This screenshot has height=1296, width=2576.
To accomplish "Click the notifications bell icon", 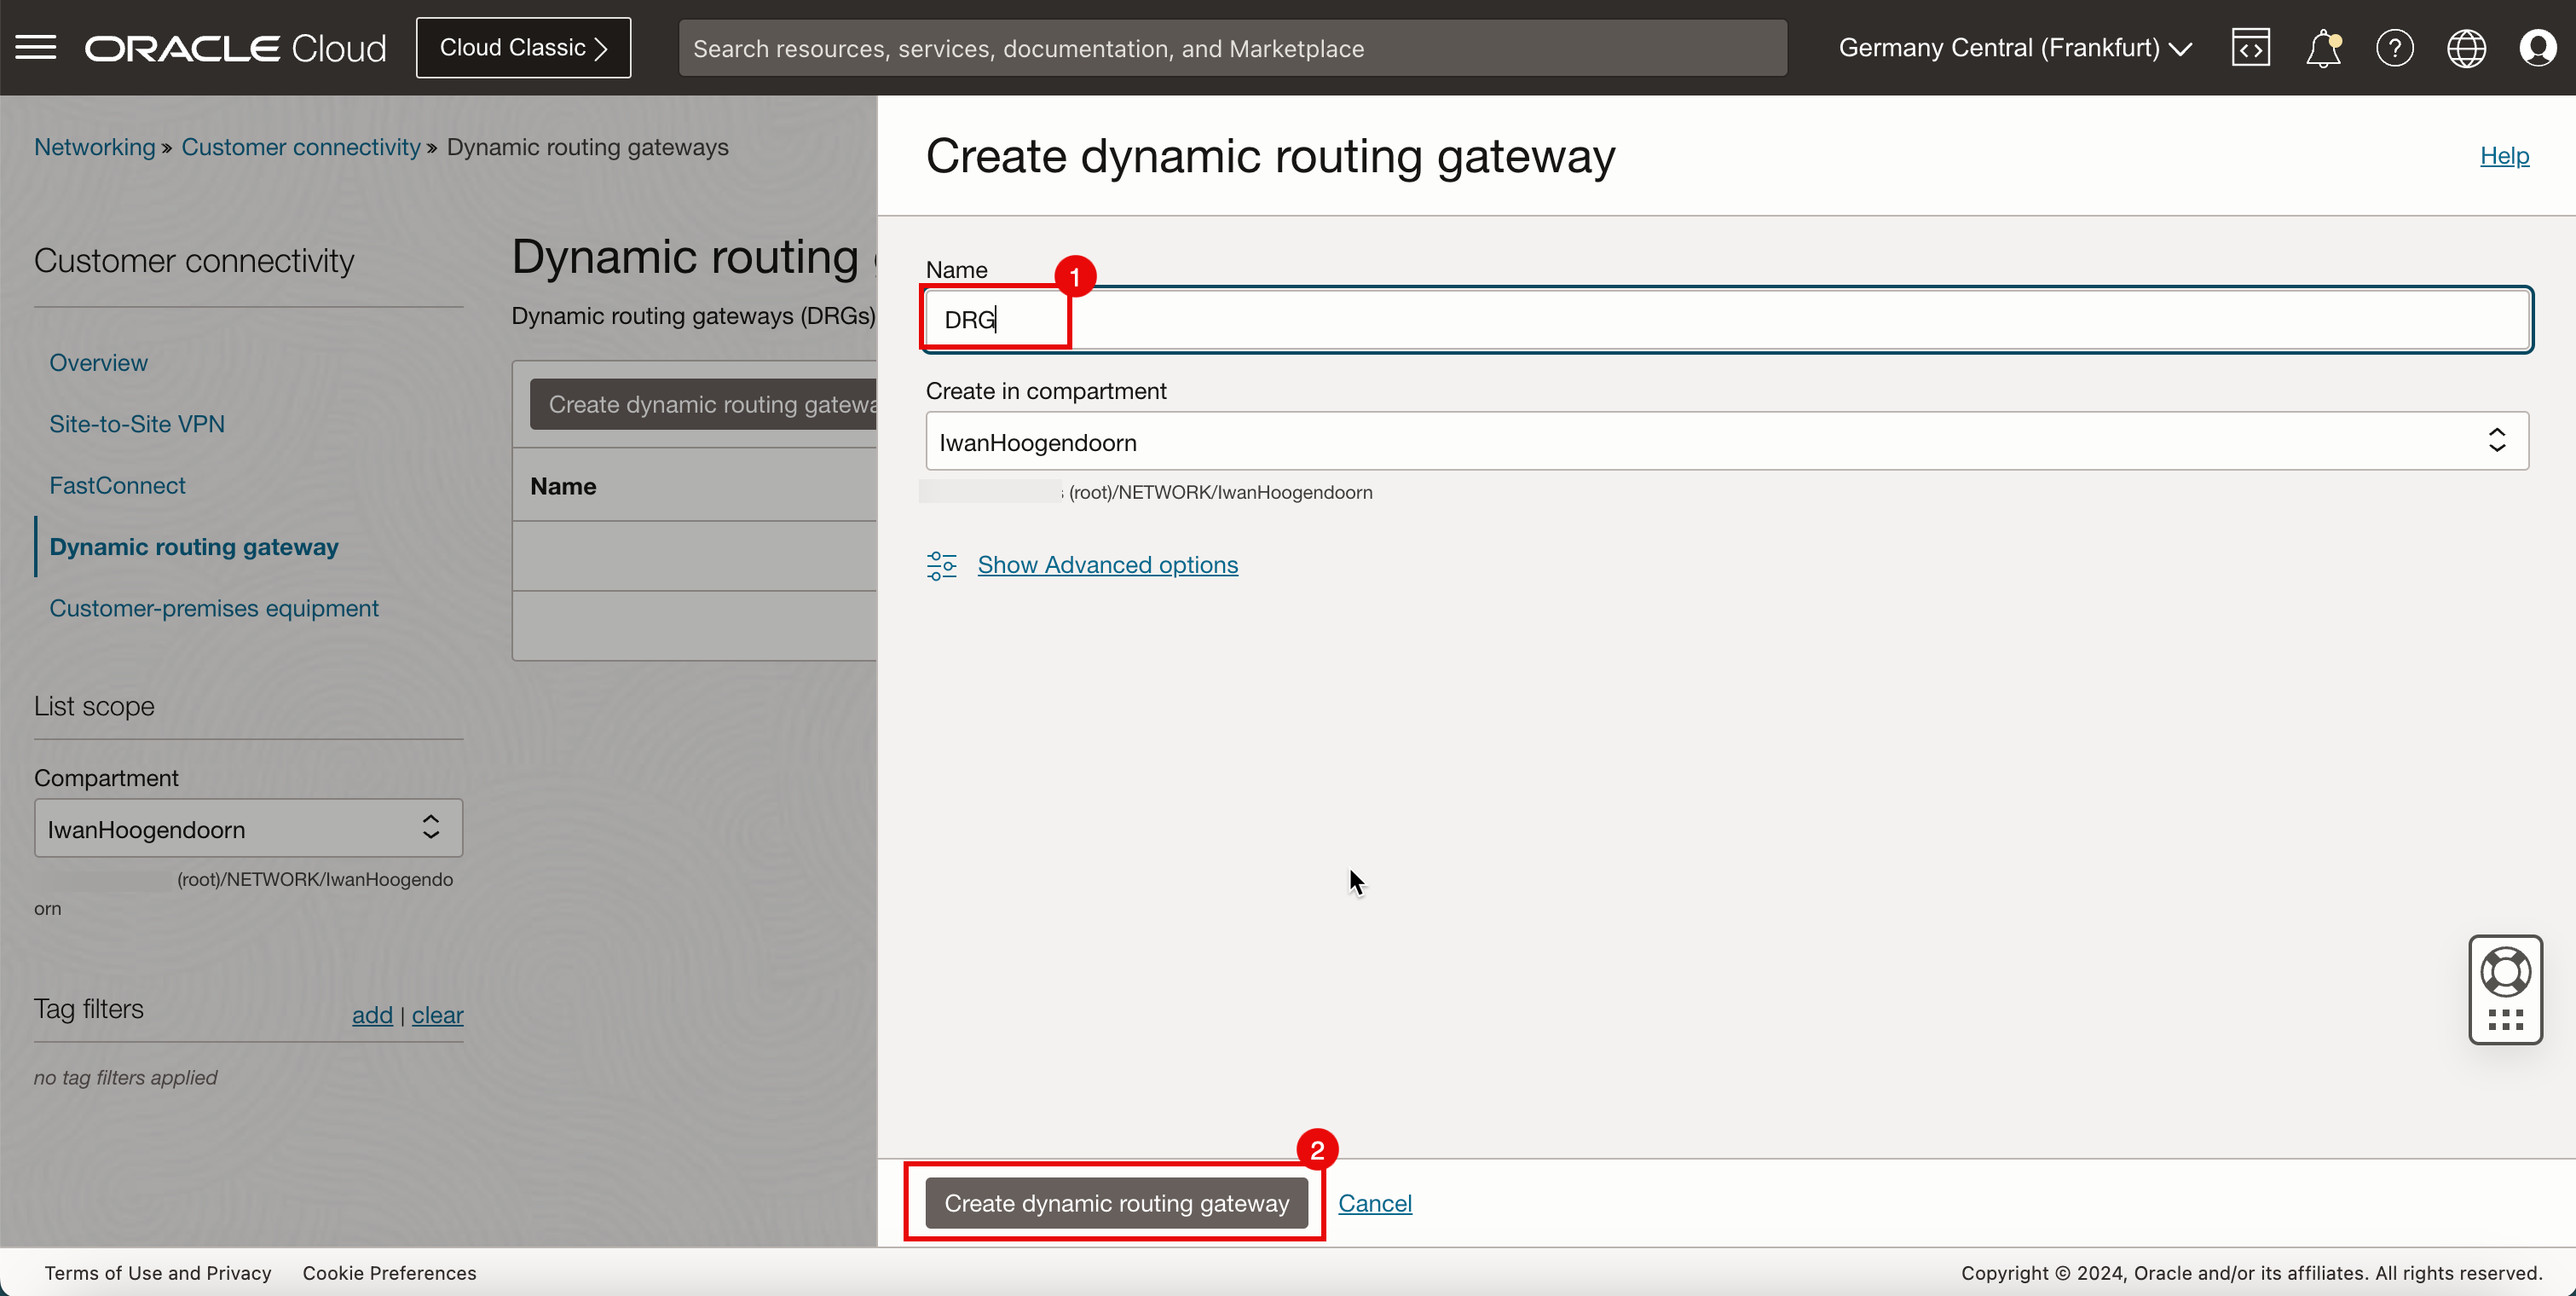I will [2321, 48].
